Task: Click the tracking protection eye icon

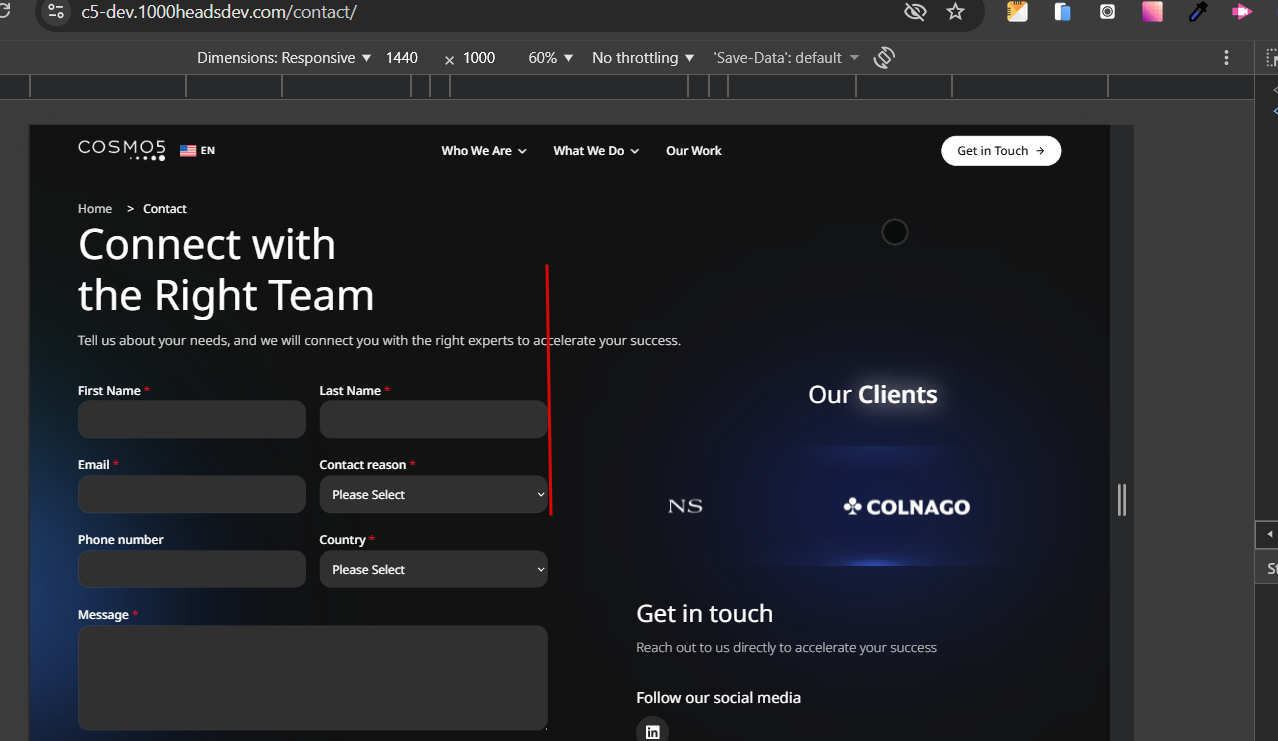Action: point(914,12)
